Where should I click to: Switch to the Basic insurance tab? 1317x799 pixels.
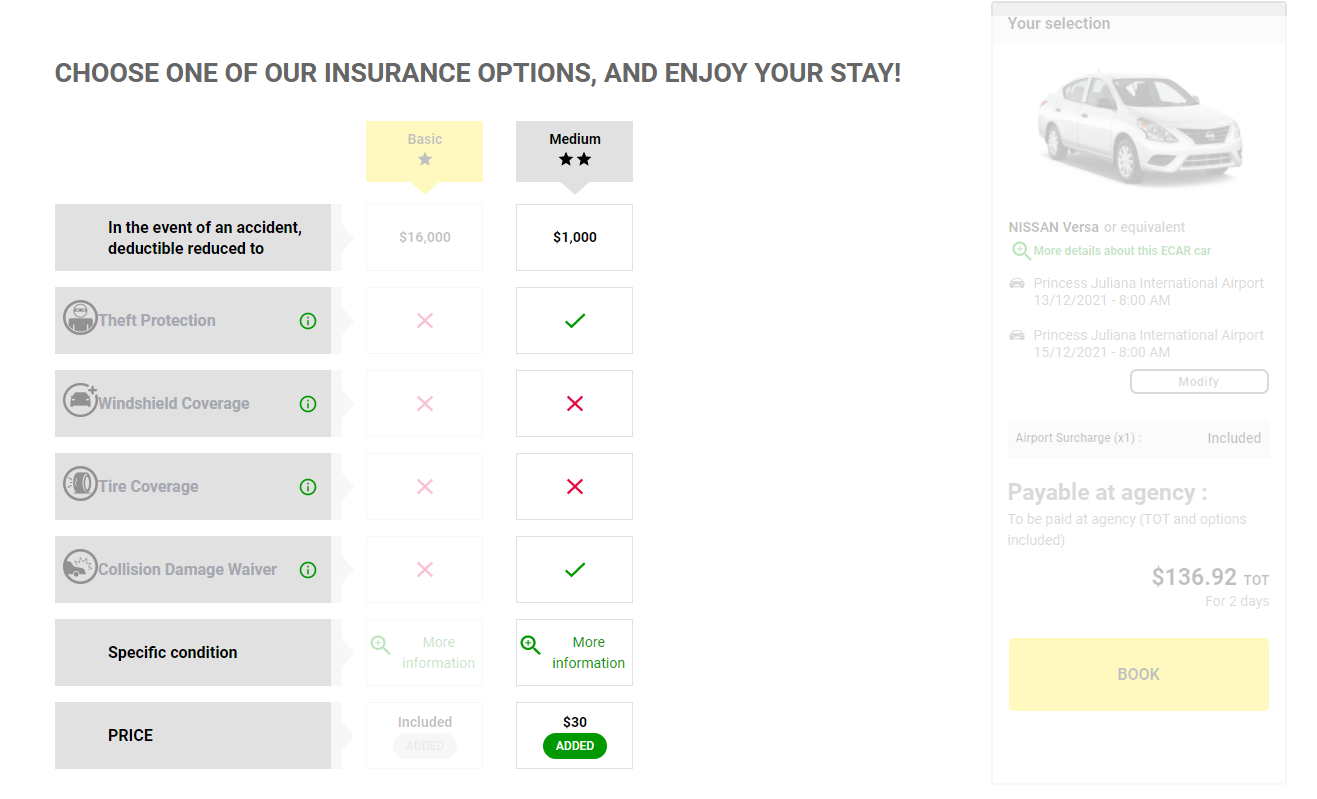[424, 150]
